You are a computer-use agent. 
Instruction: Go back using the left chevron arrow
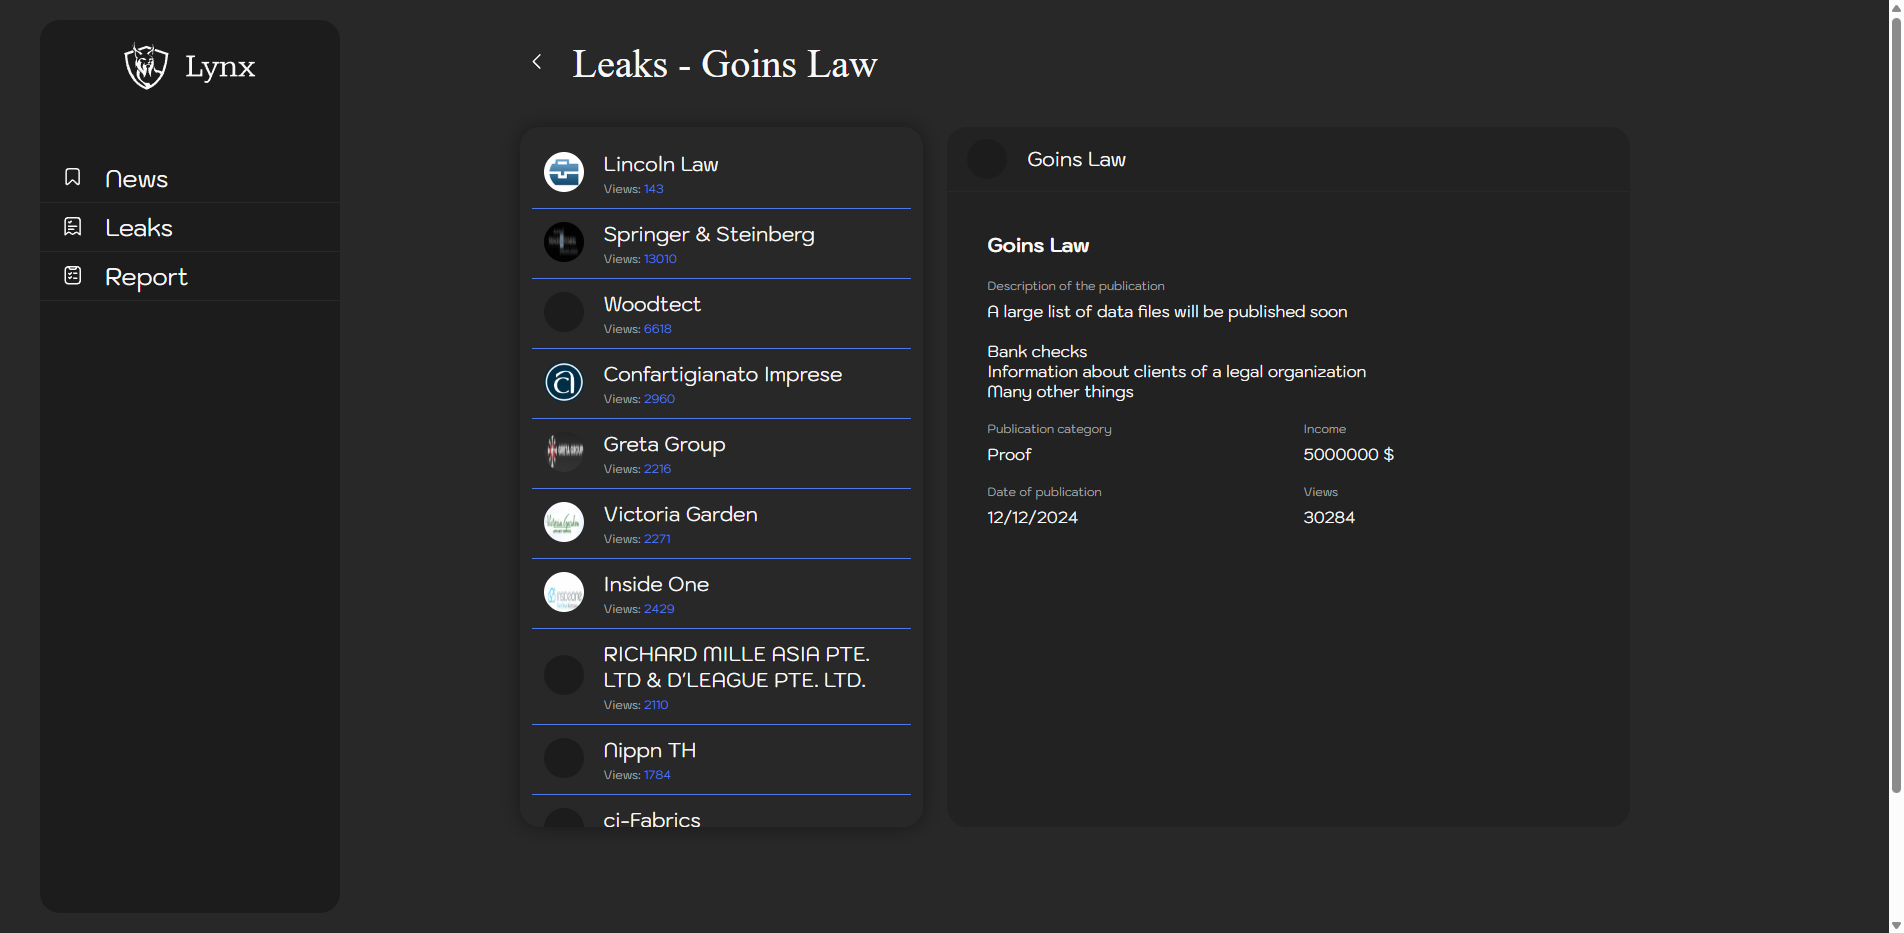[x=537, y=62]
